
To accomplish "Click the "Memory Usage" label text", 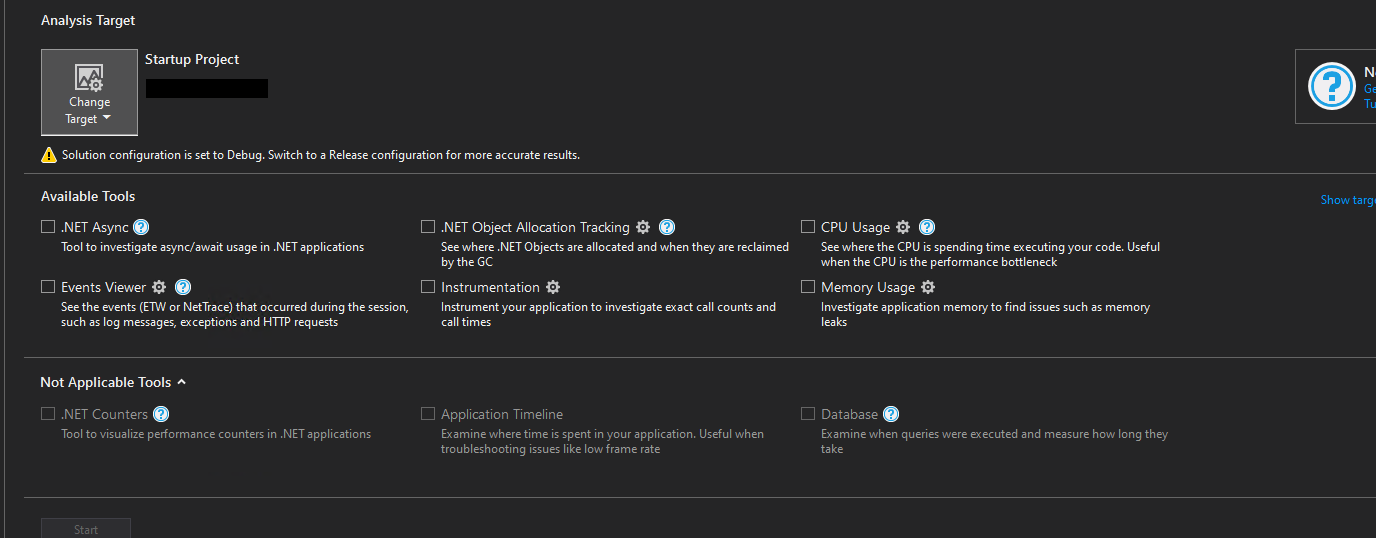I will coord(868,287).
